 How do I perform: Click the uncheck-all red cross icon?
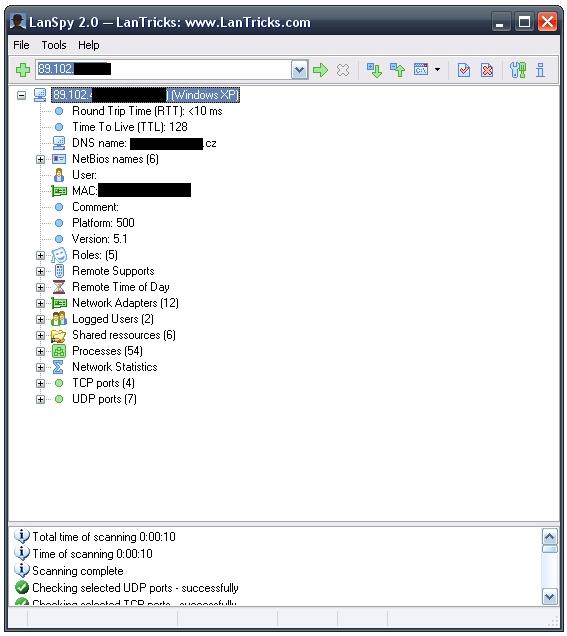487,70
